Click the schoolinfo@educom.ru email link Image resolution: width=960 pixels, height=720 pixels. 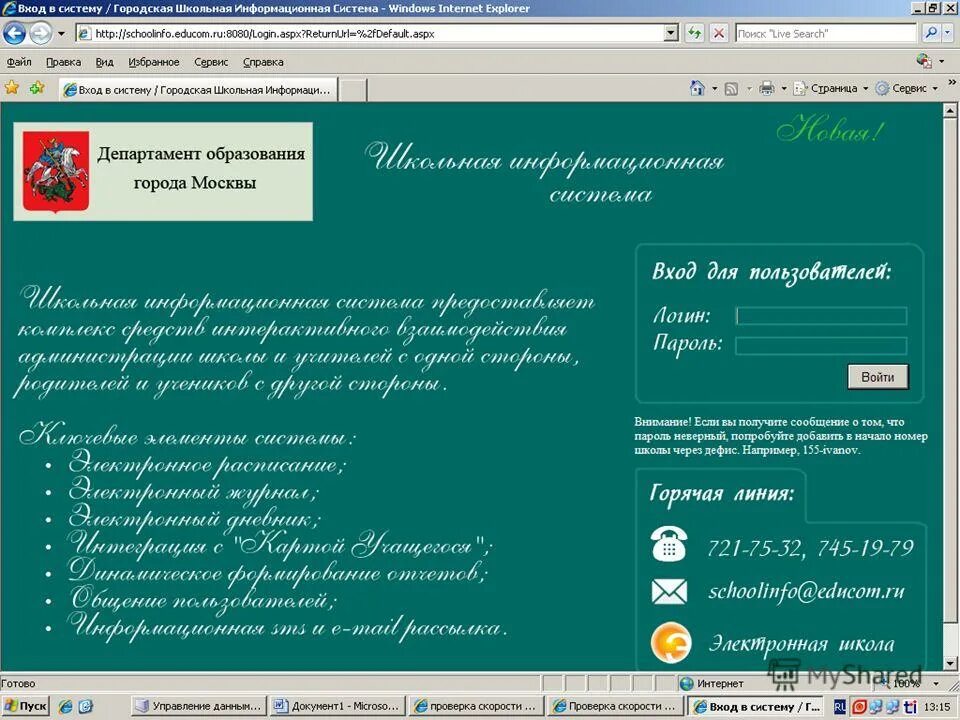[806, 591]
